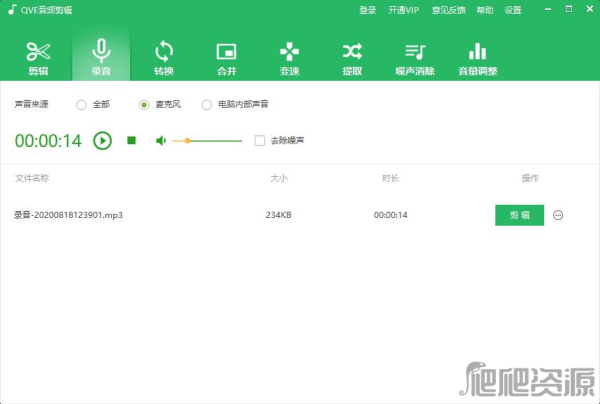The height and width of the screenshot is (404, 600).
Task: Click the green 剪辑 button for the recording
Action: pos(520,215)
